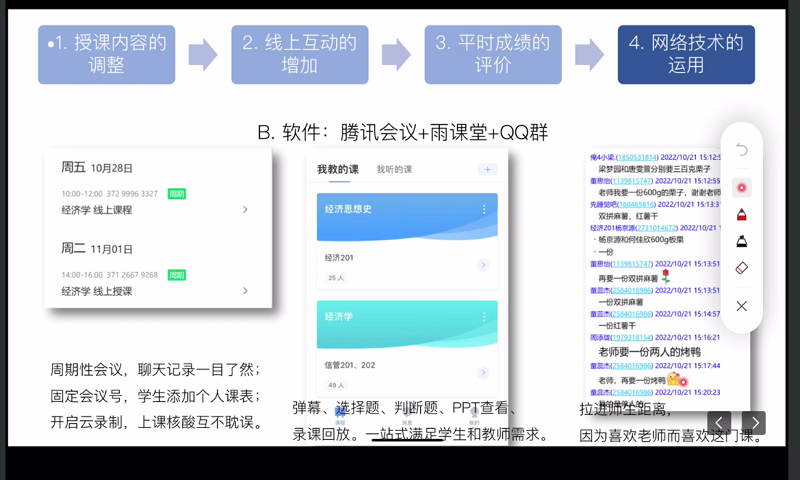Expand the 周五 经济学 线上课程 meeting chevron
The image size is (800, 480).
245,210
